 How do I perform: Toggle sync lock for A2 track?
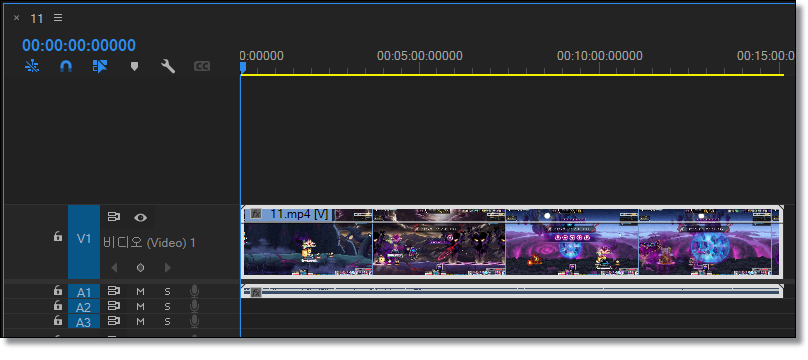113,306
